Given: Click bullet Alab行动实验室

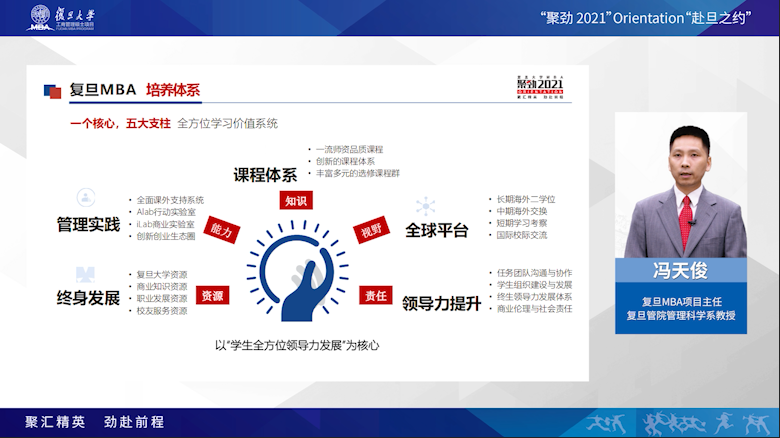Looking at the screenshot, I should [166, 212].
